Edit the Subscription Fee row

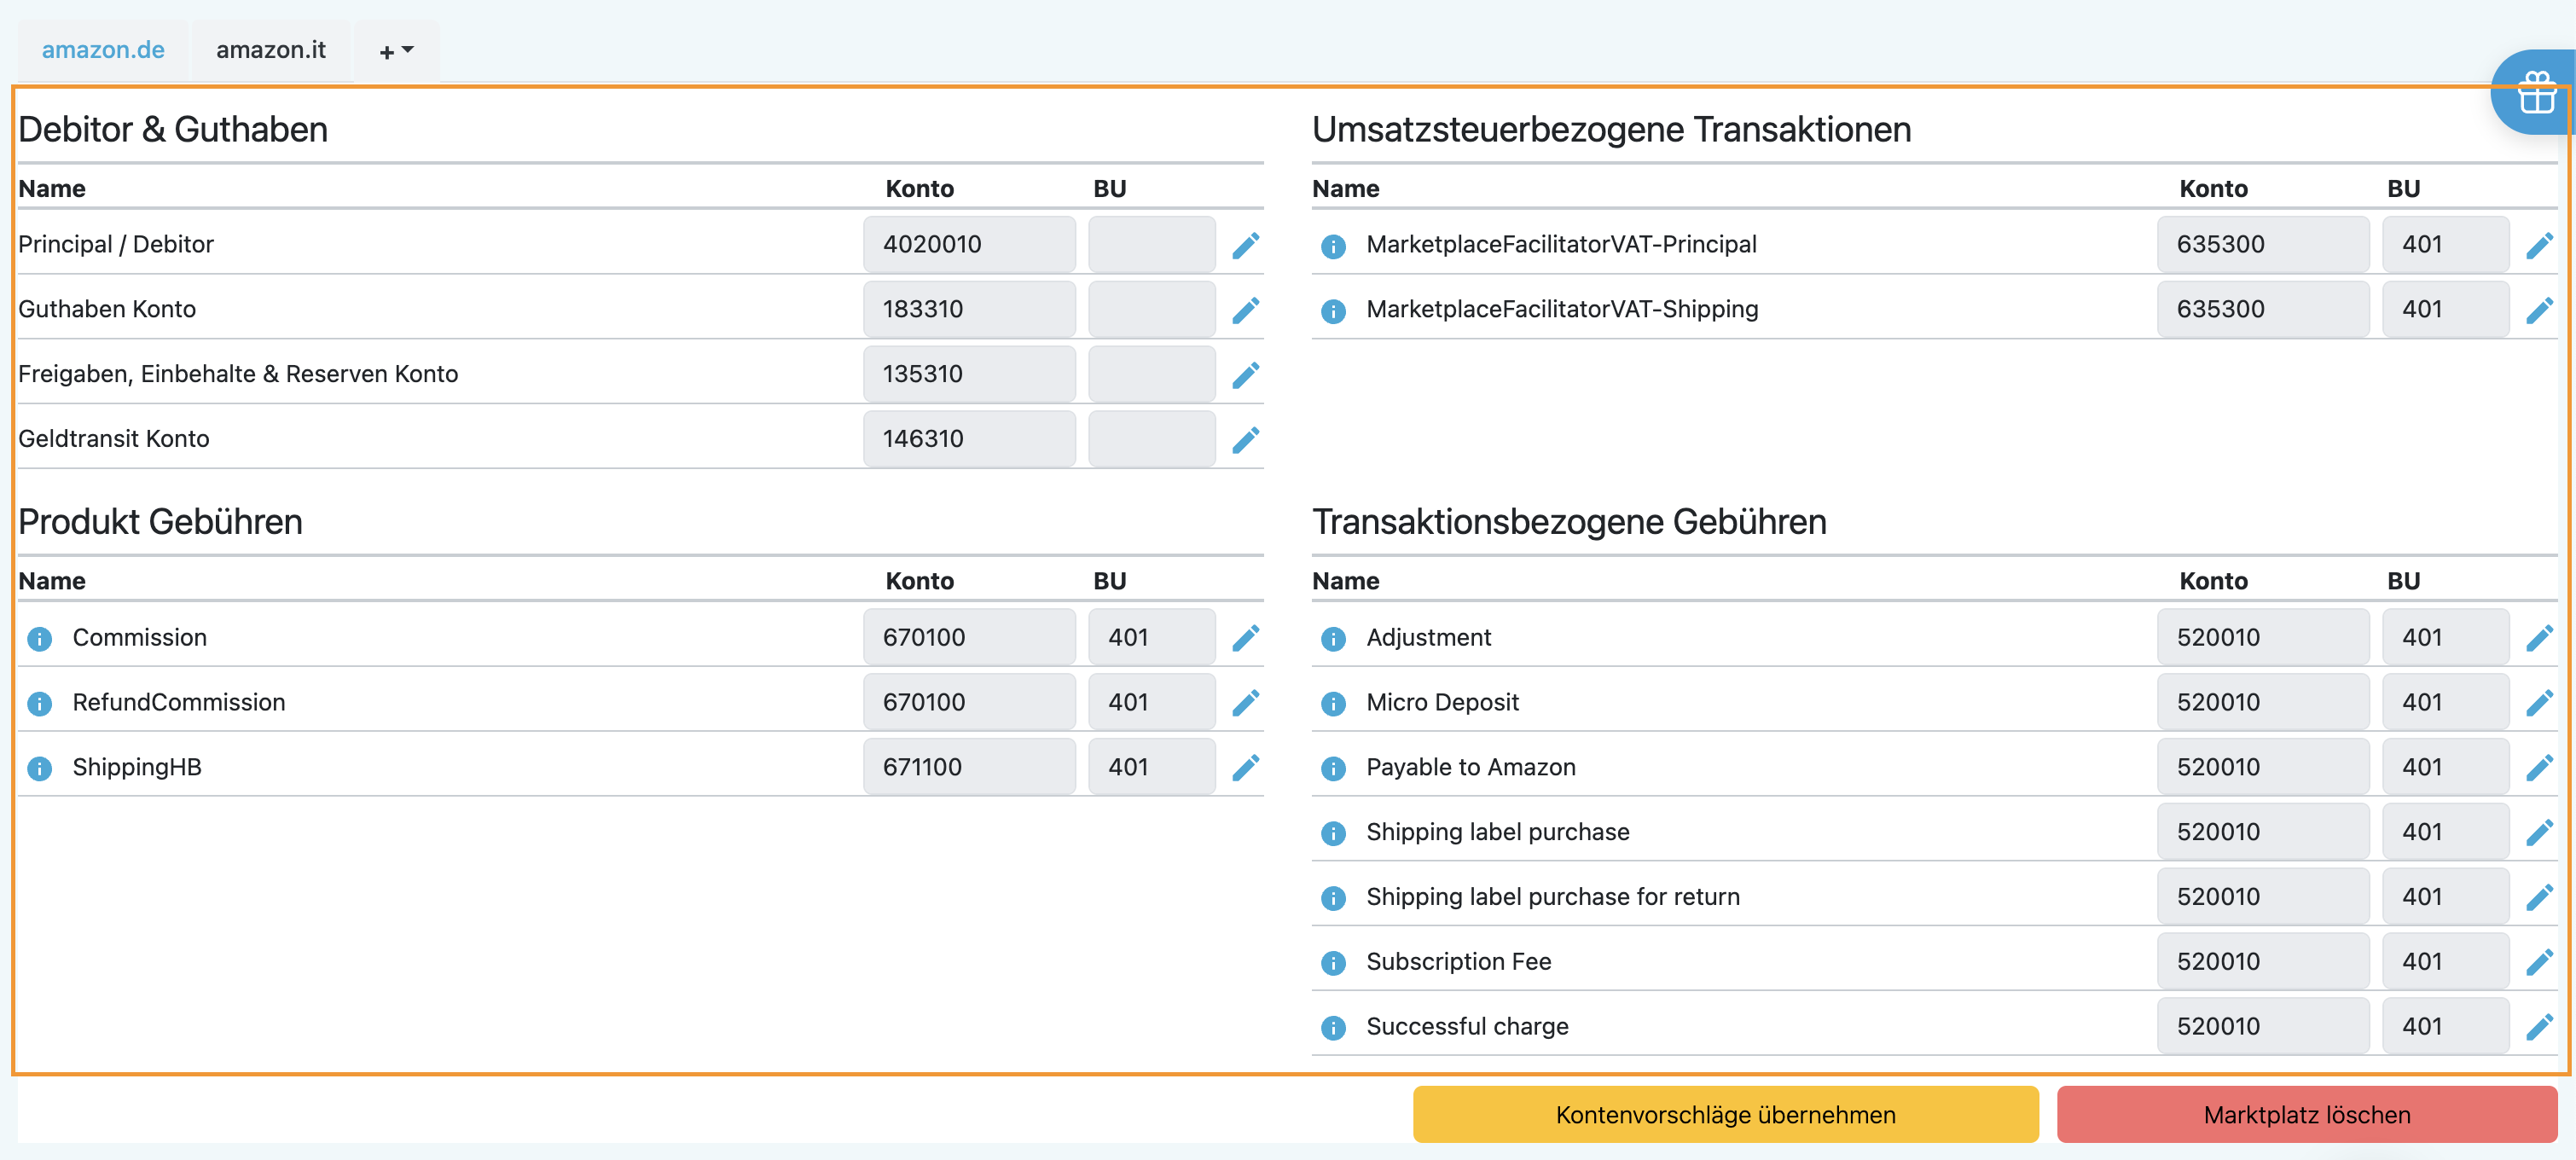tap(2539, 962)
